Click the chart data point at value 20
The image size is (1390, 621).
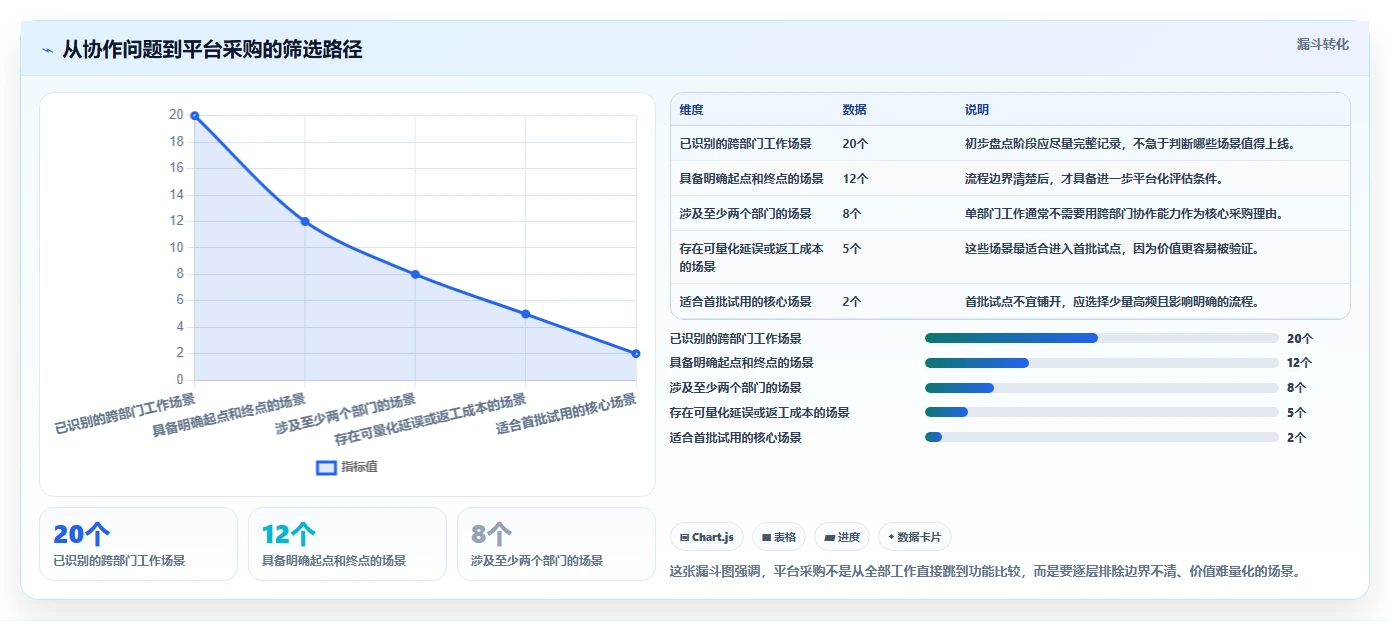(x=194, y=116)
